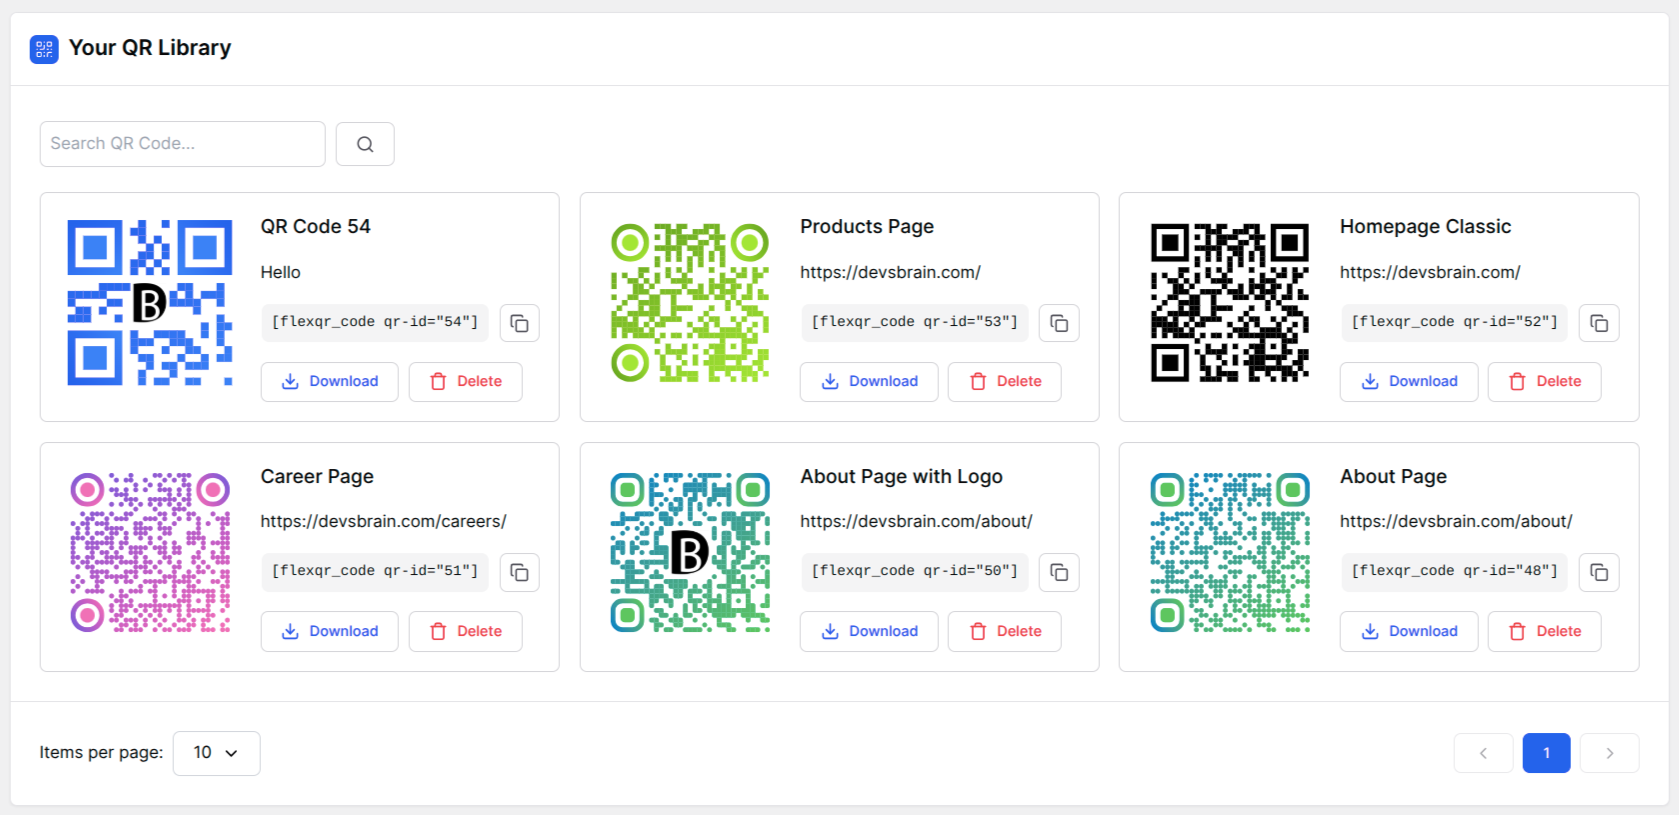This screenshot has width=1679, height=815.
Task: Open the items per page dropdown
Action: pos(217,753)
